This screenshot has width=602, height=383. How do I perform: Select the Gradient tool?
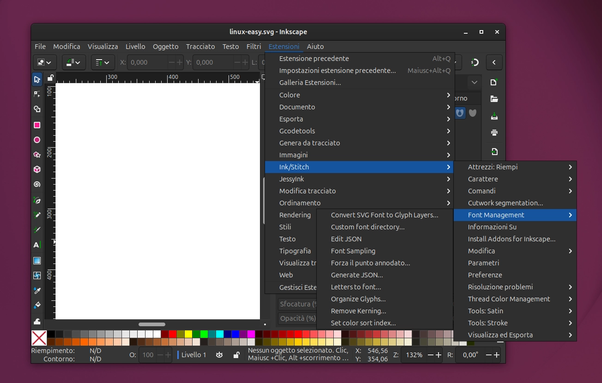point(37,261)
